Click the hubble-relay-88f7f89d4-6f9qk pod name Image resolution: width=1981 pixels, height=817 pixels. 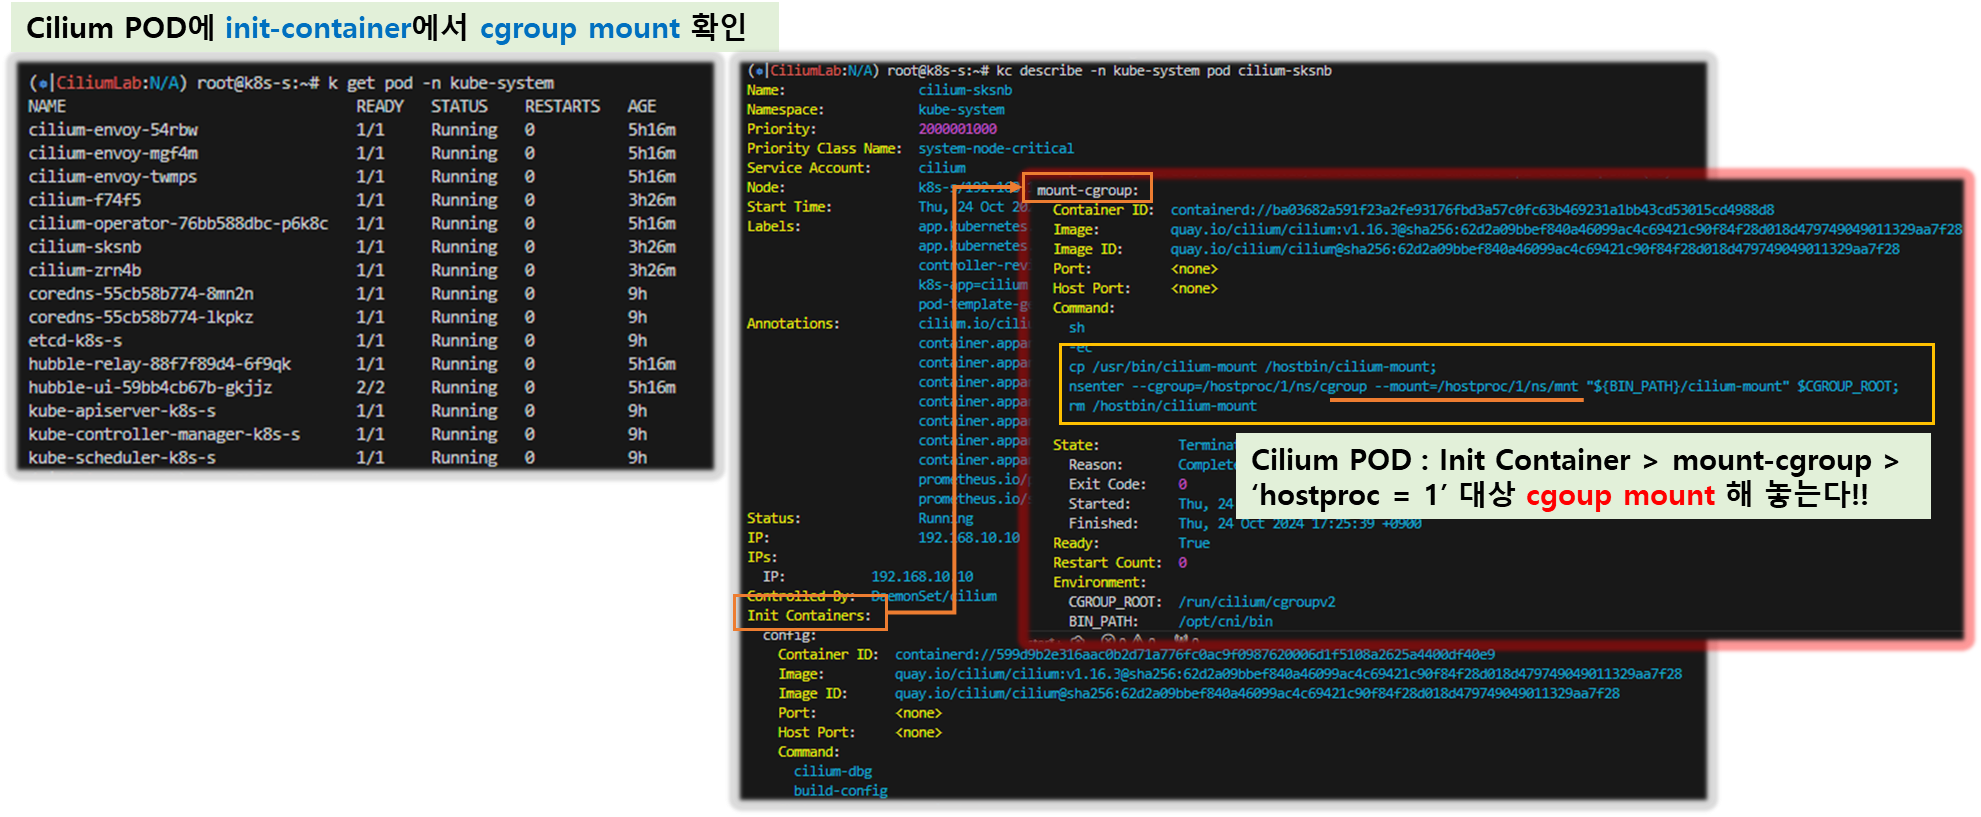coord(160,364)
